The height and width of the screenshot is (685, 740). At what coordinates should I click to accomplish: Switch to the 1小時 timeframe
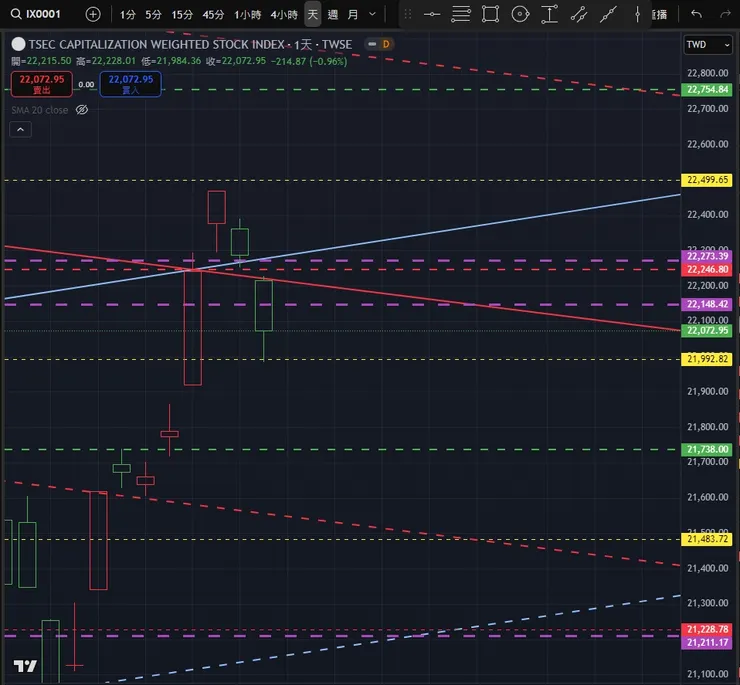point(247,15)
